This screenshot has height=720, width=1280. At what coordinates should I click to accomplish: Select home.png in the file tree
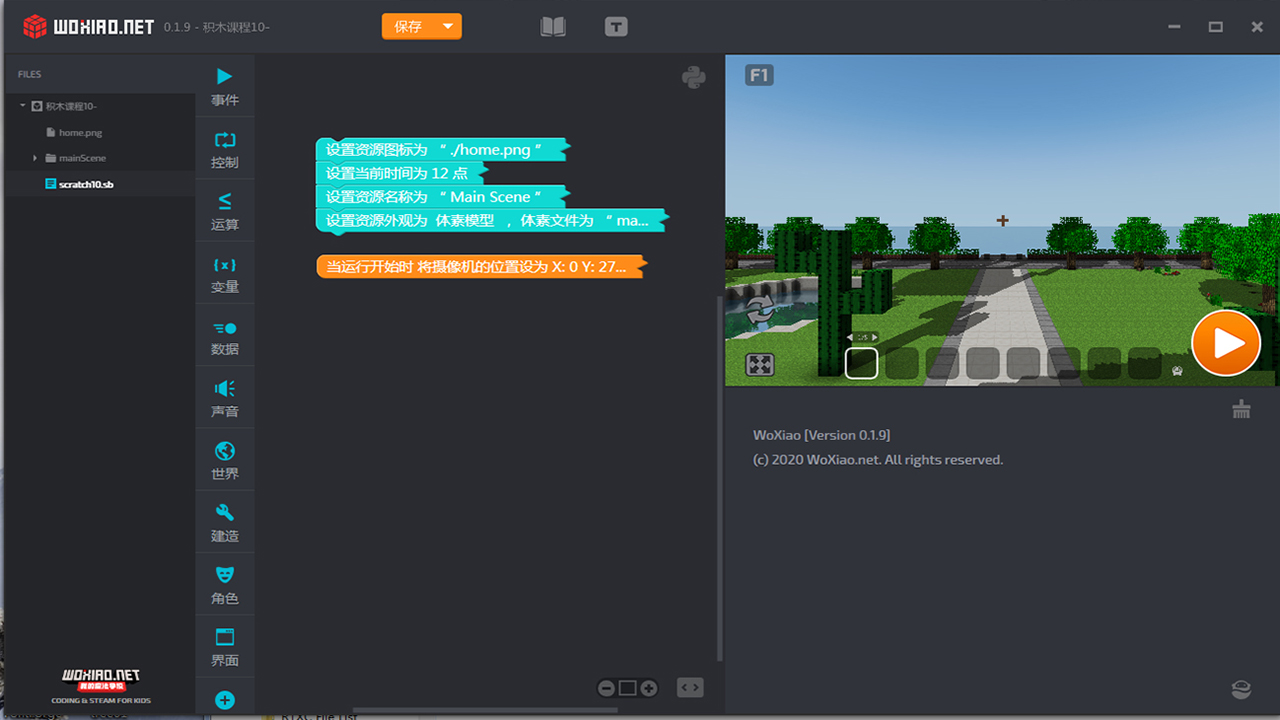tap(80, 132)
